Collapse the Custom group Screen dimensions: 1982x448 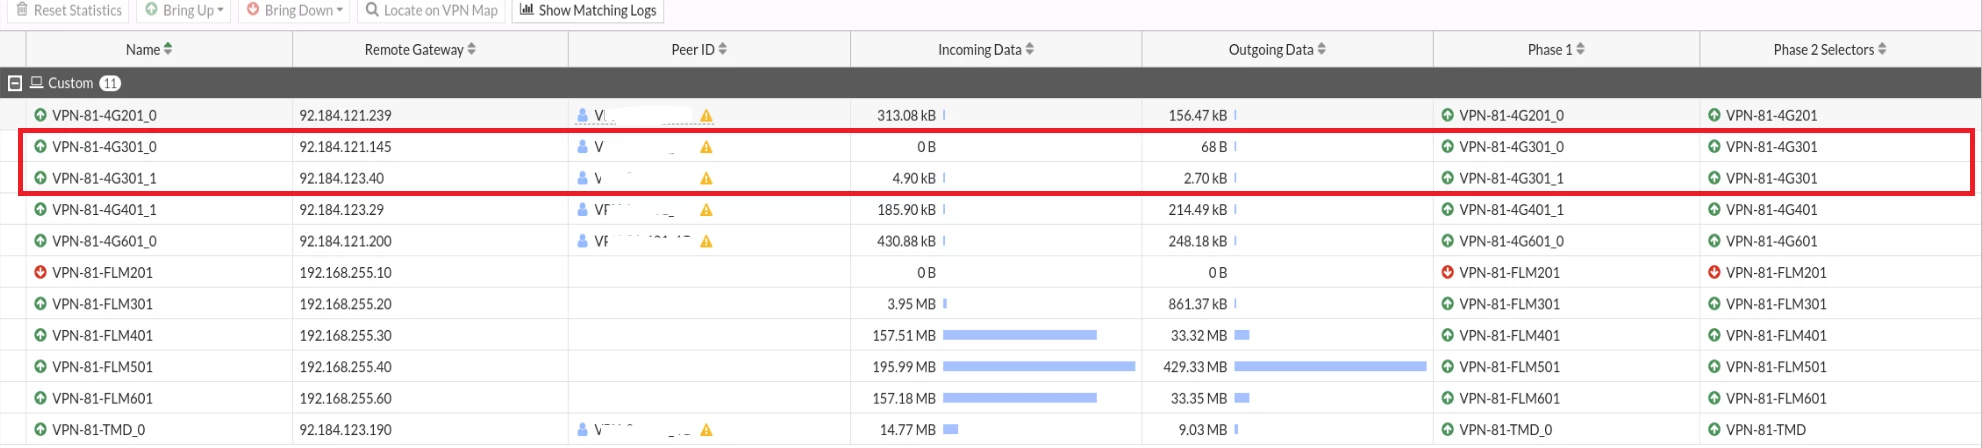[x=15, y=83]
